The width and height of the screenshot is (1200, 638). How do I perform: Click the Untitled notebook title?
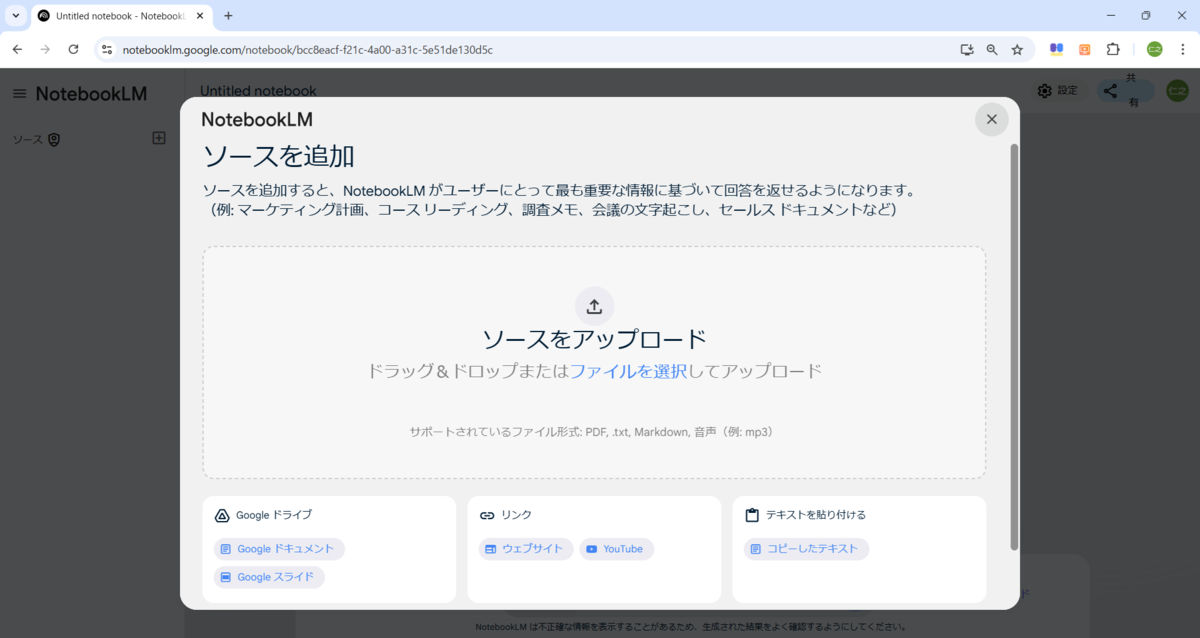pos(258,91)
